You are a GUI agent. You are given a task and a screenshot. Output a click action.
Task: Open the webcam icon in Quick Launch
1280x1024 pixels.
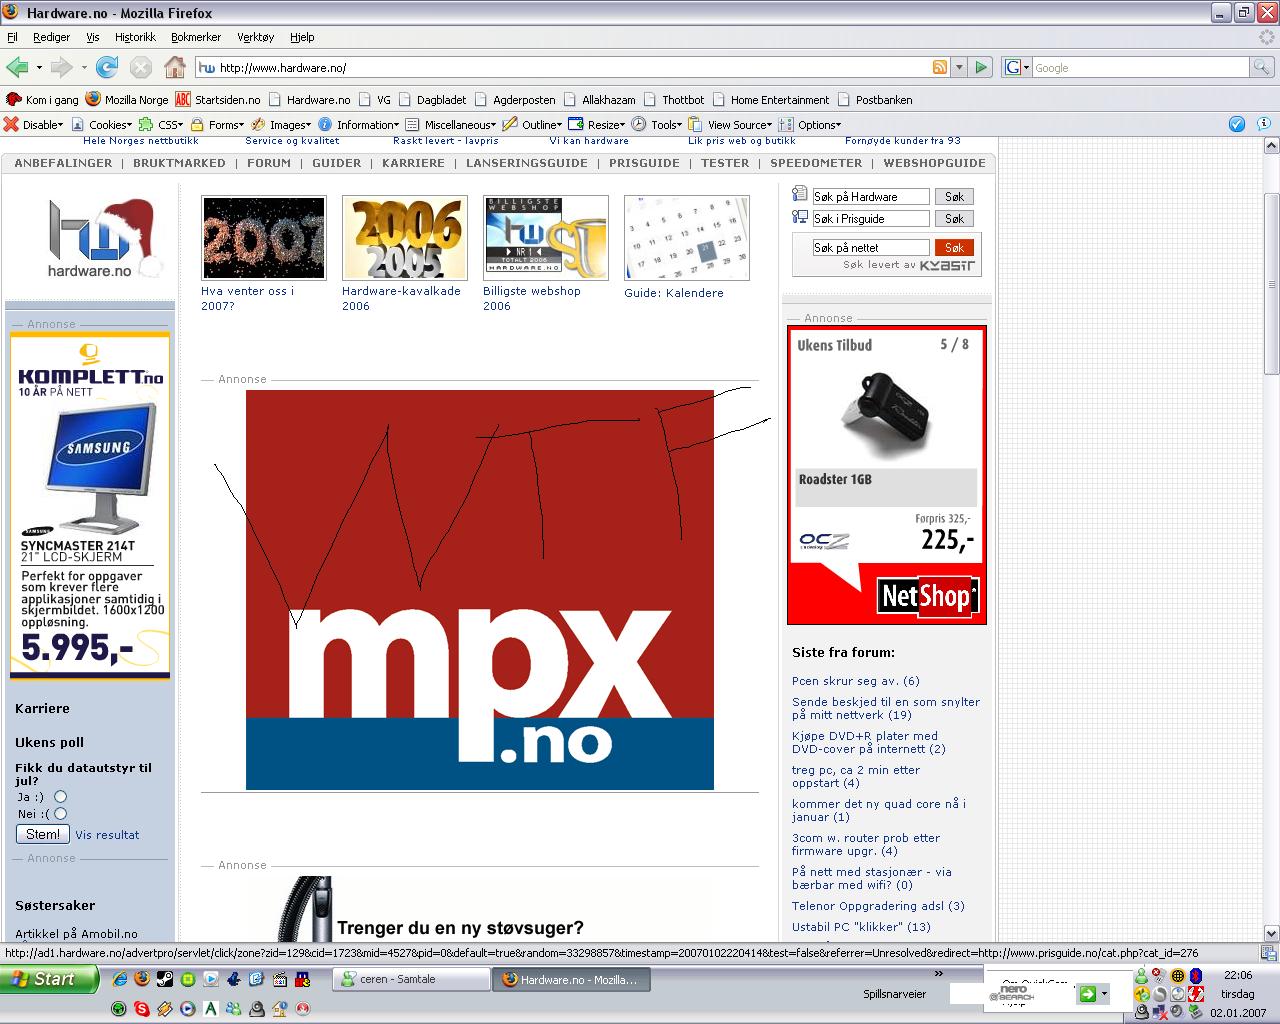(257, 1008)
